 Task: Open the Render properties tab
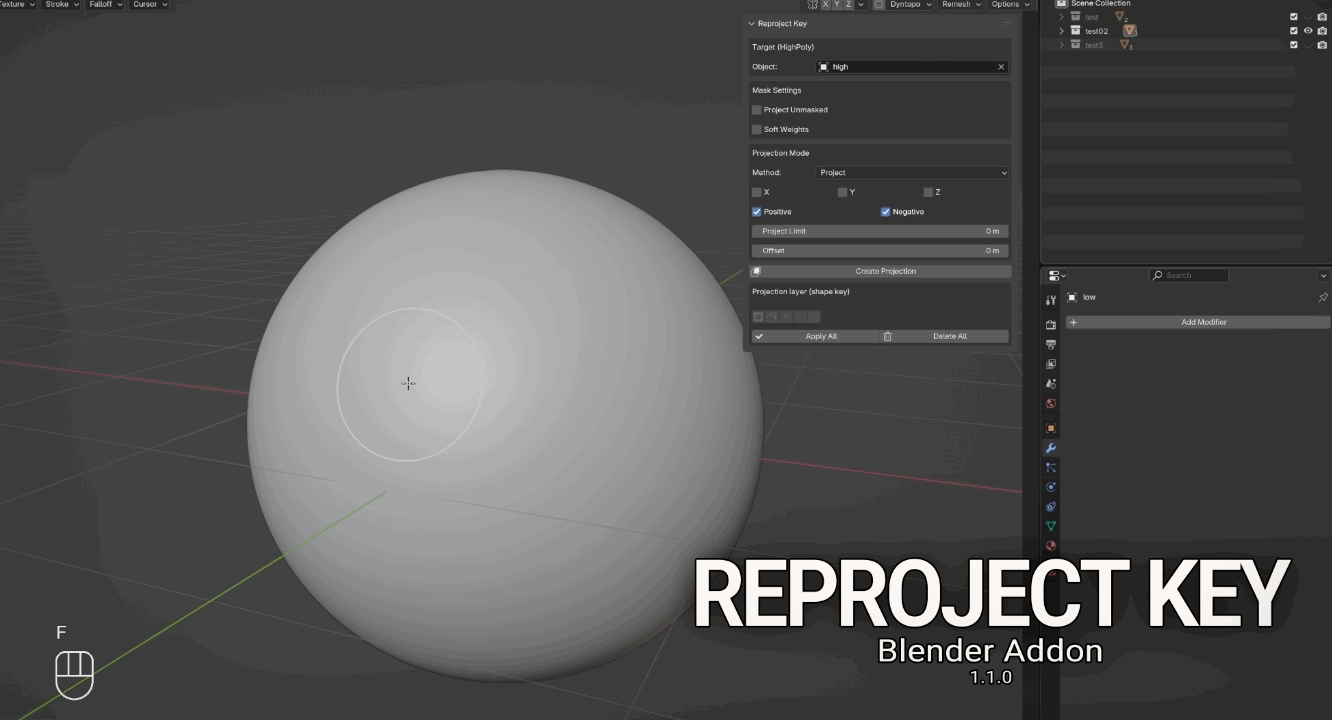[1051, 325]
